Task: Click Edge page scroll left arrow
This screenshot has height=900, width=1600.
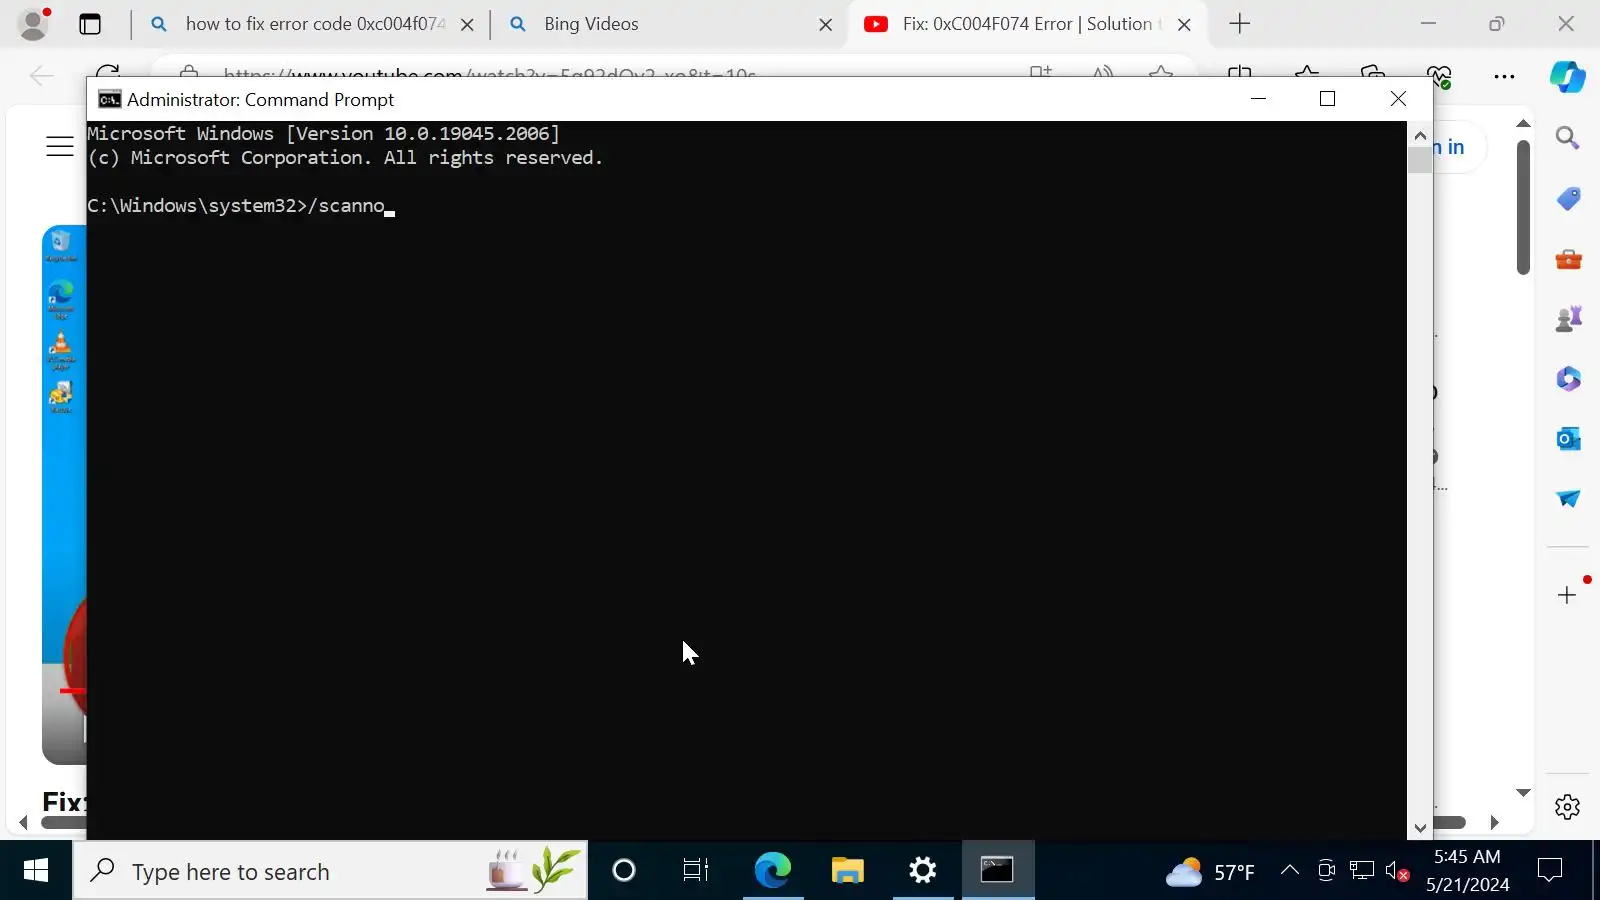Action: tap(23, 823)
